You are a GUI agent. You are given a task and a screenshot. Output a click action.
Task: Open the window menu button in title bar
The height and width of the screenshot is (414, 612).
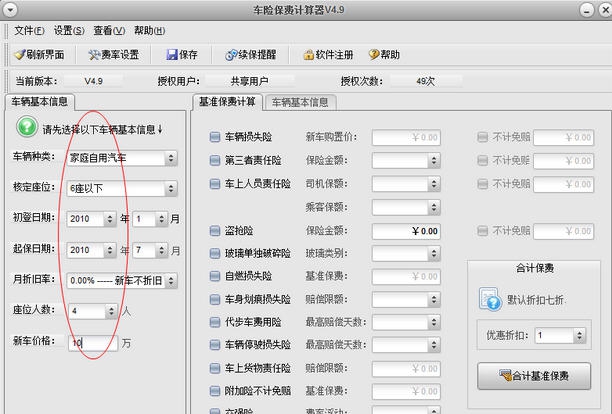pos(10,10)
